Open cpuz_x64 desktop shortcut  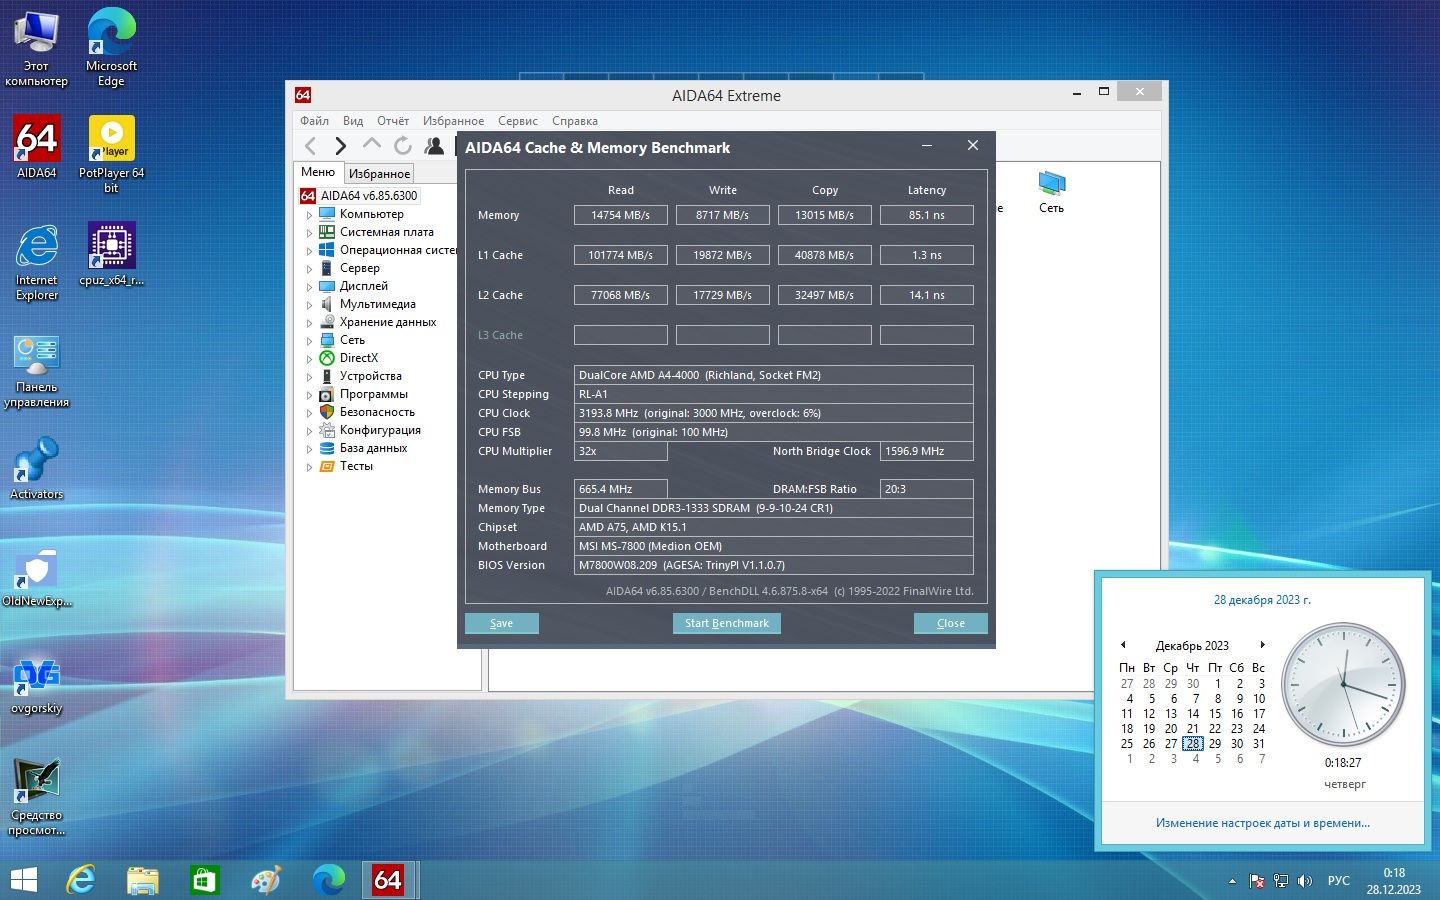tap(111, 255)
